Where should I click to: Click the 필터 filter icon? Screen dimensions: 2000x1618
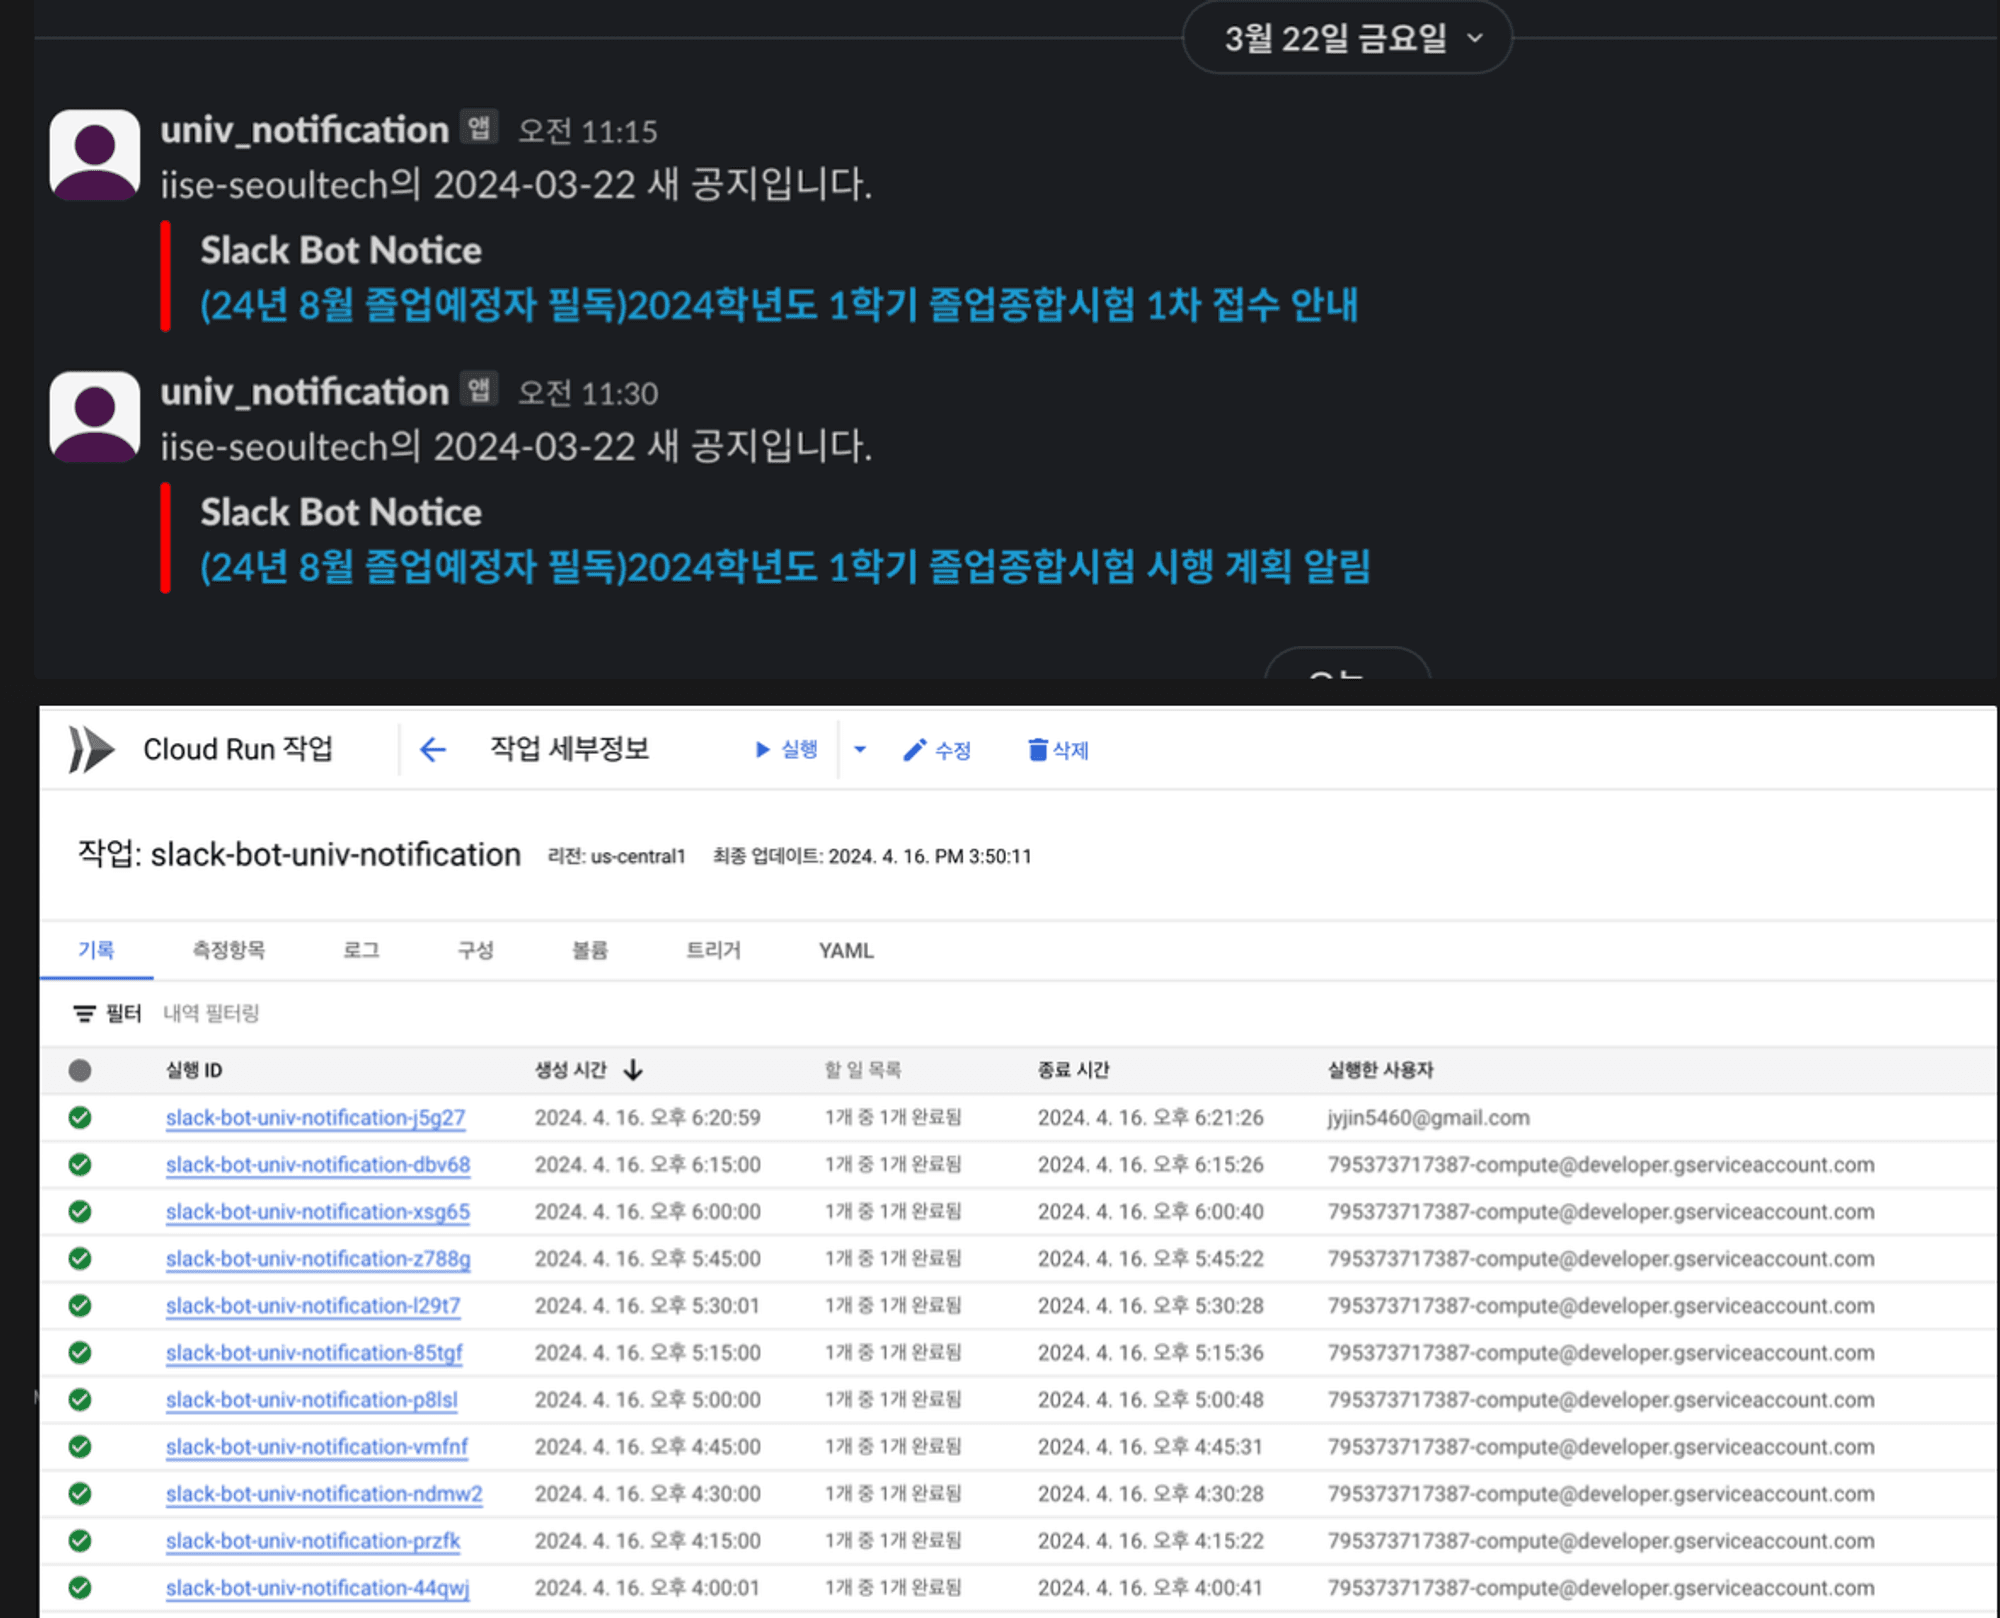pyautogui.click(x=84, y=1014)
